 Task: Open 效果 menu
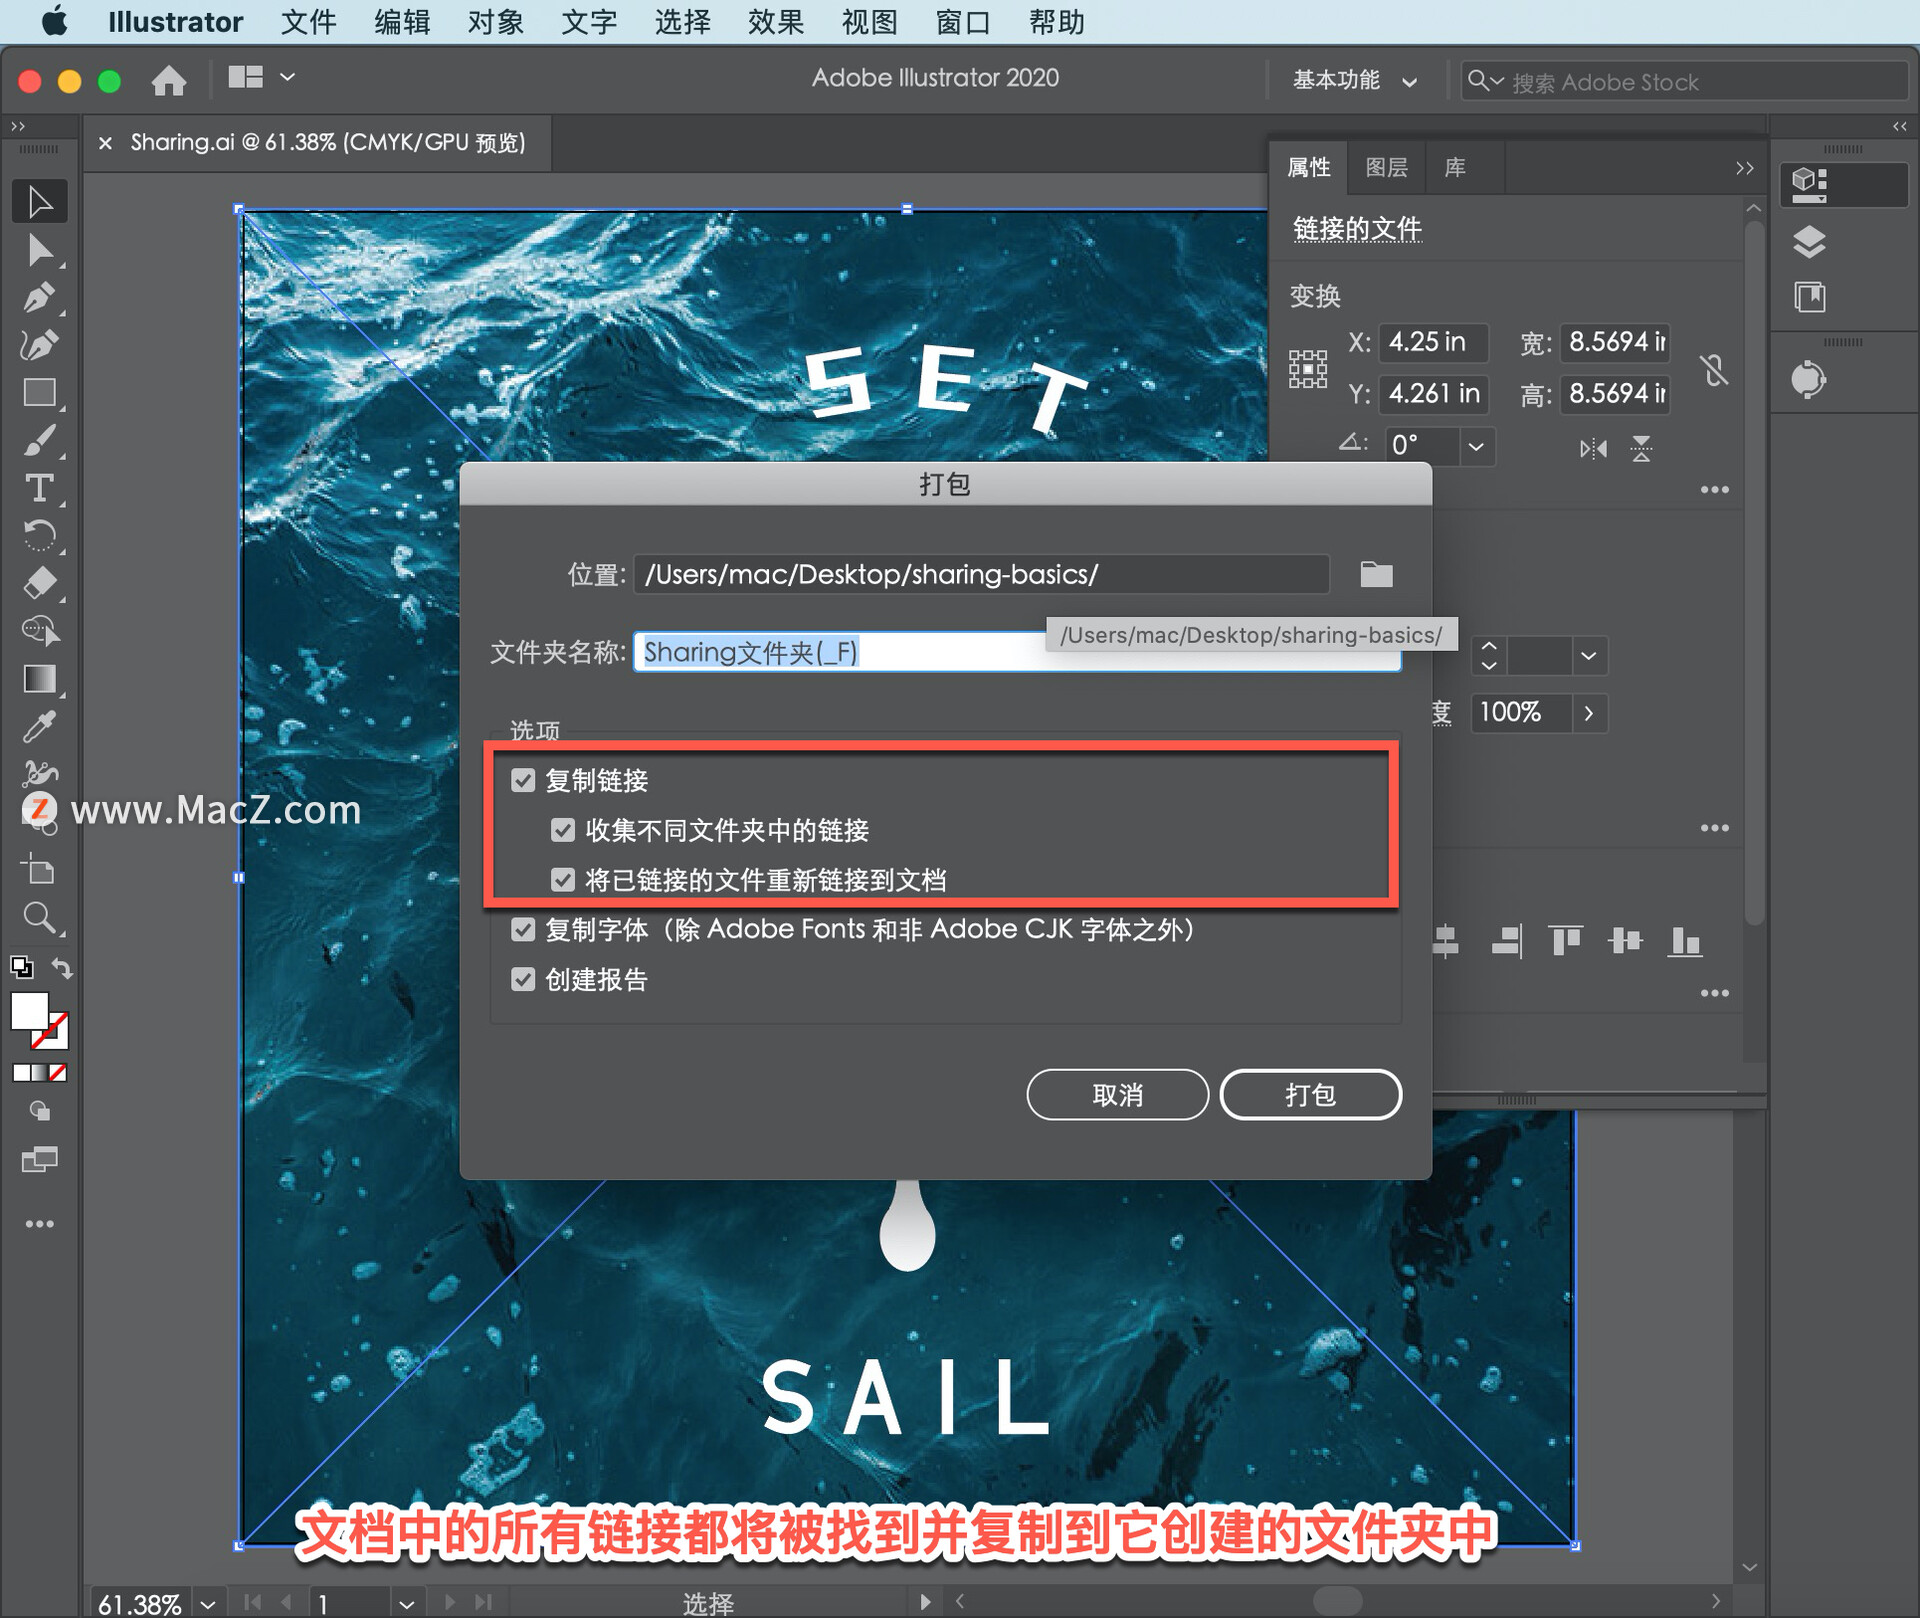coord(776,22)
